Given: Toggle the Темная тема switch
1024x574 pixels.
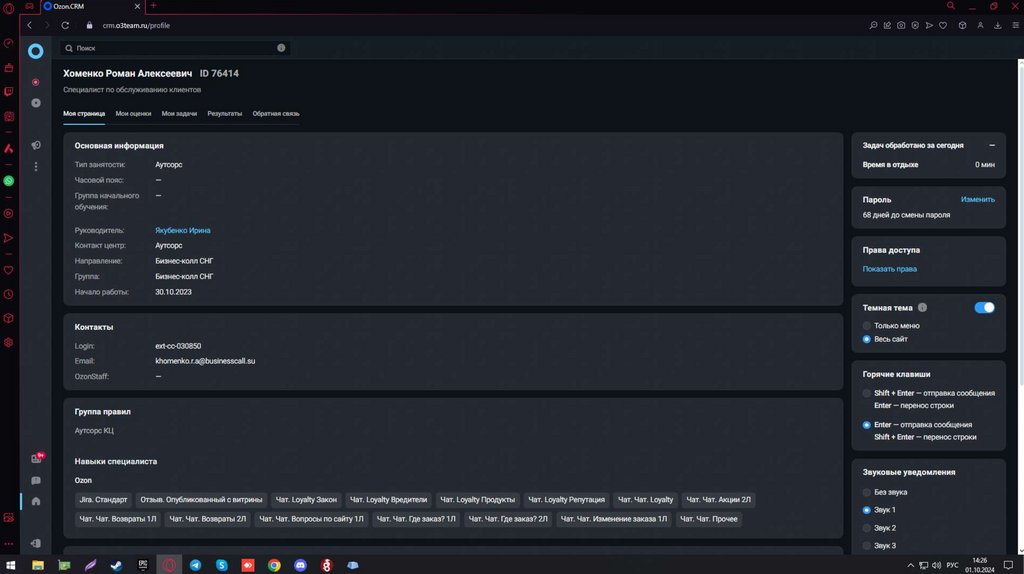Looking at the screenshot, I should point(984,308).
